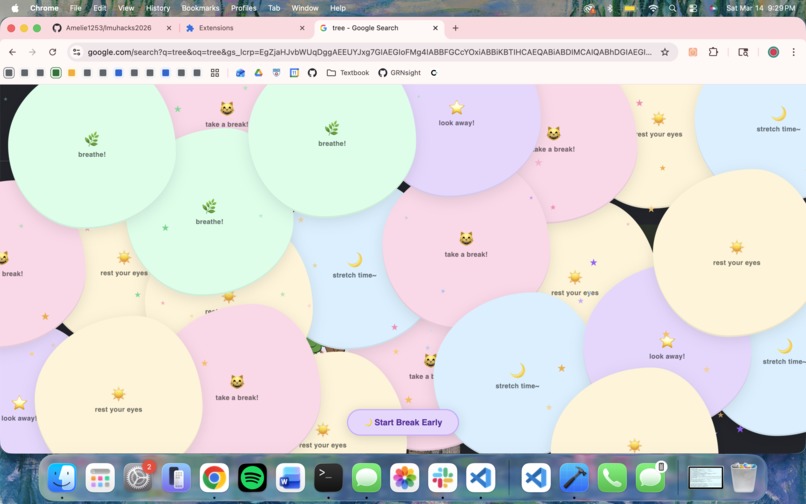Open Photos from the dock
806x504 pixels.
[405, 478]
